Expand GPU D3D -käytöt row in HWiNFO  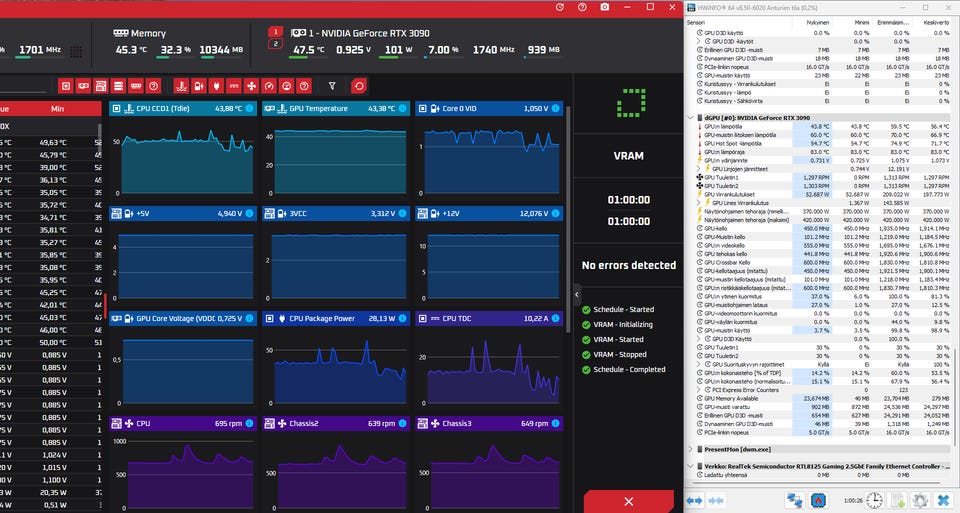[x=699, y=41]
